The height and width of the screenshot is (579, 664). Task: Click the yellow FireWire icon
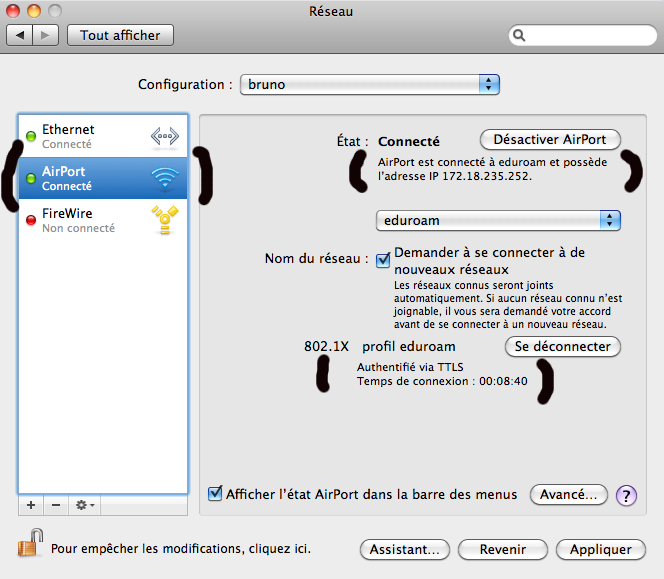163,220
